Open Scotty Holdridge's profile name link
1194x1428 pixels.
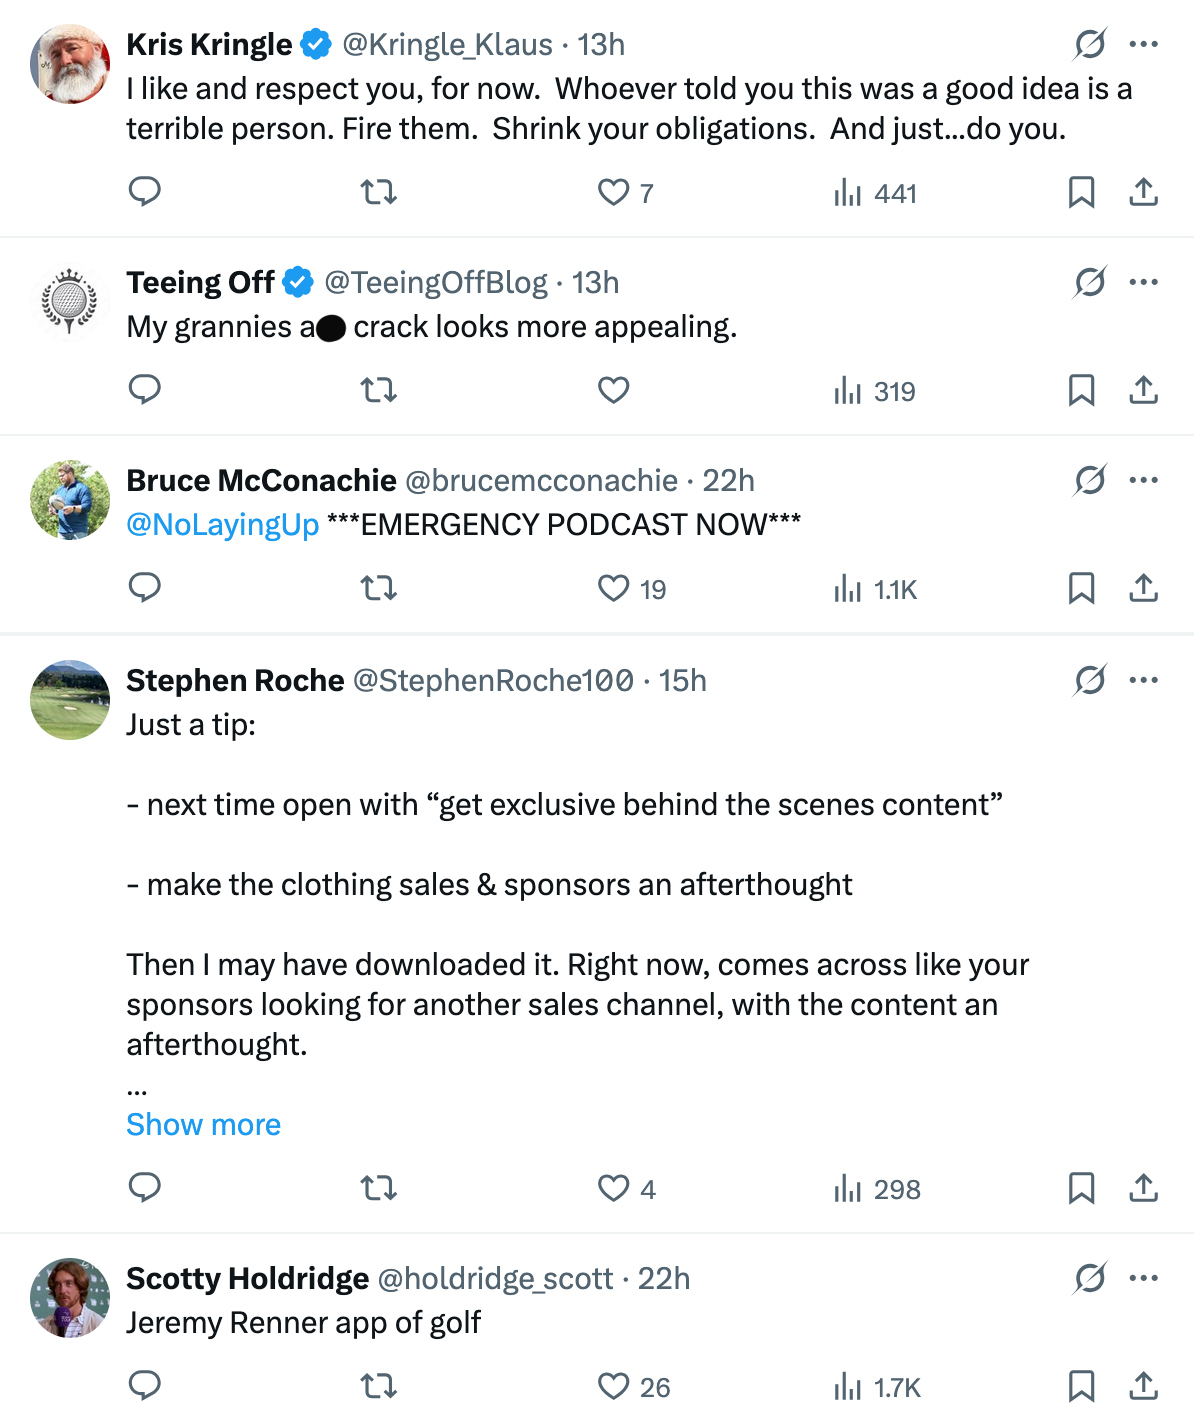[247, 1279]
